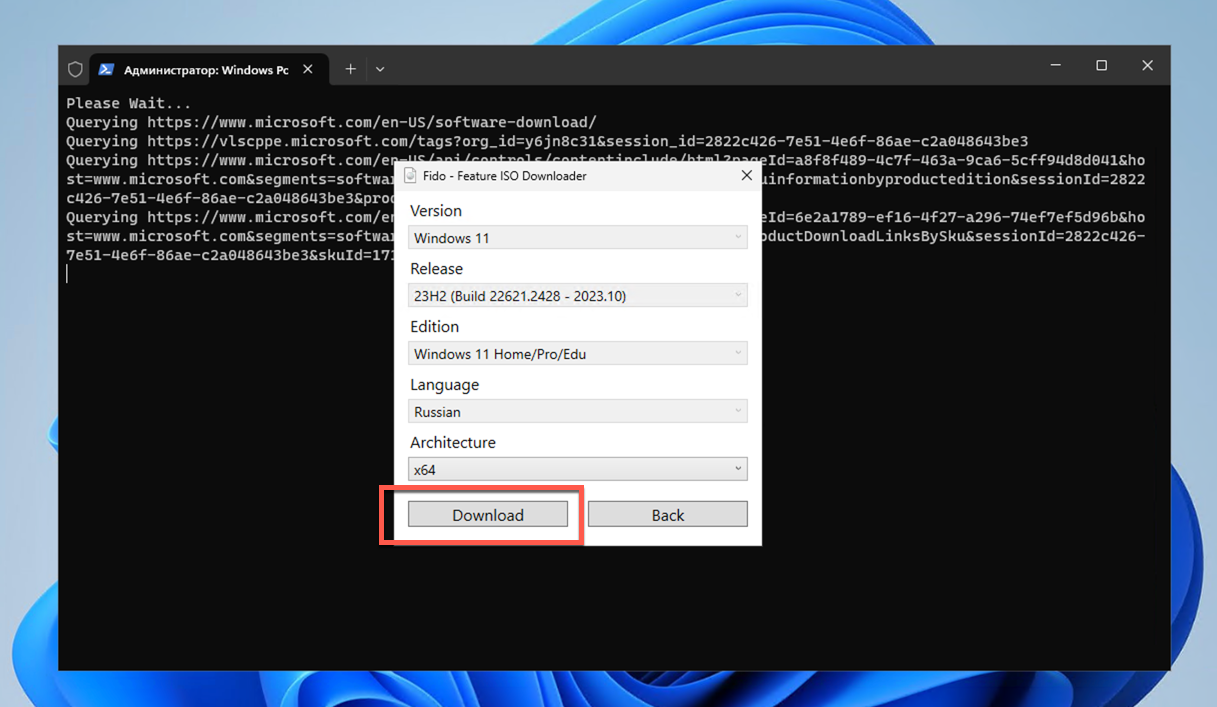
Task: Click the software-download URL line in terminal
Action: (331, 122)
